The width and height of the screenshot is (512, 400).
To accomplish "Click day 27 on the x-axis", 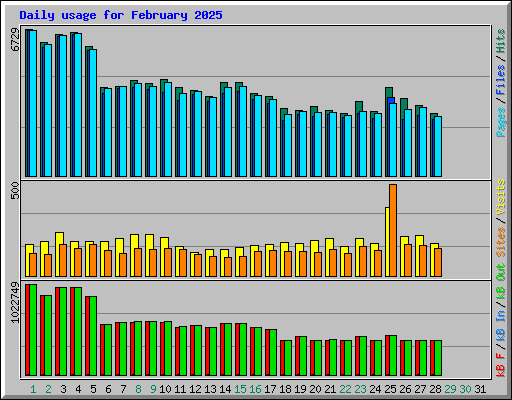I will [x=420, y=389].
